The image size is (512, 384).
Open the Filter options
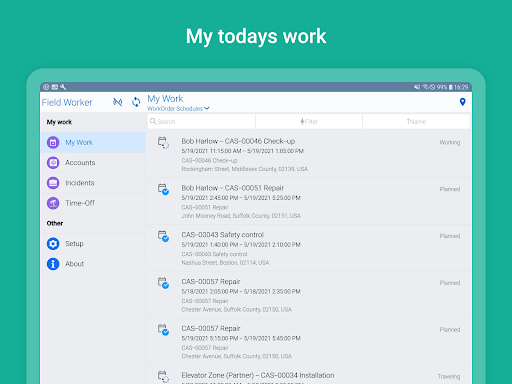coord(309,121)
